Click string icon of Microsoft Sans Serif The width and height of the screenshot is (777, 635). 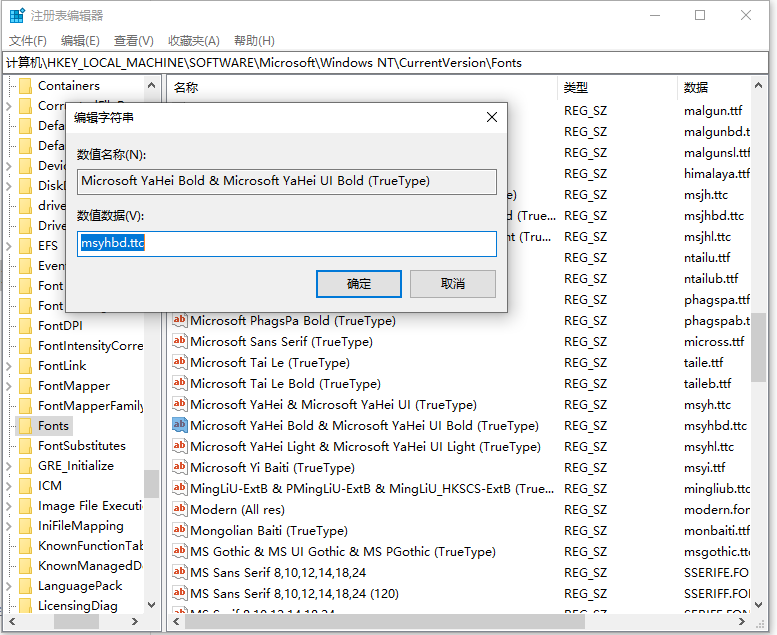[179, 341]
